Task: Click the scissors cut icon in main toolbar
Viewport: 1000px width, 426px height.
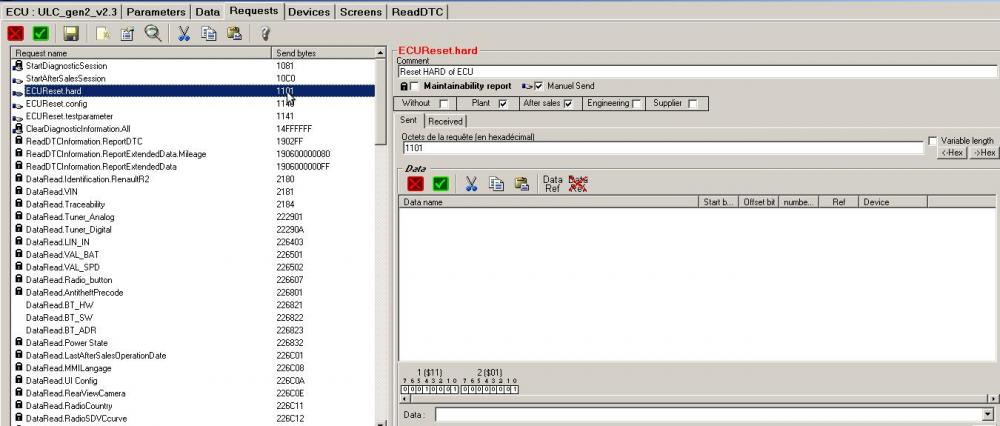Action: pos(184,33)
